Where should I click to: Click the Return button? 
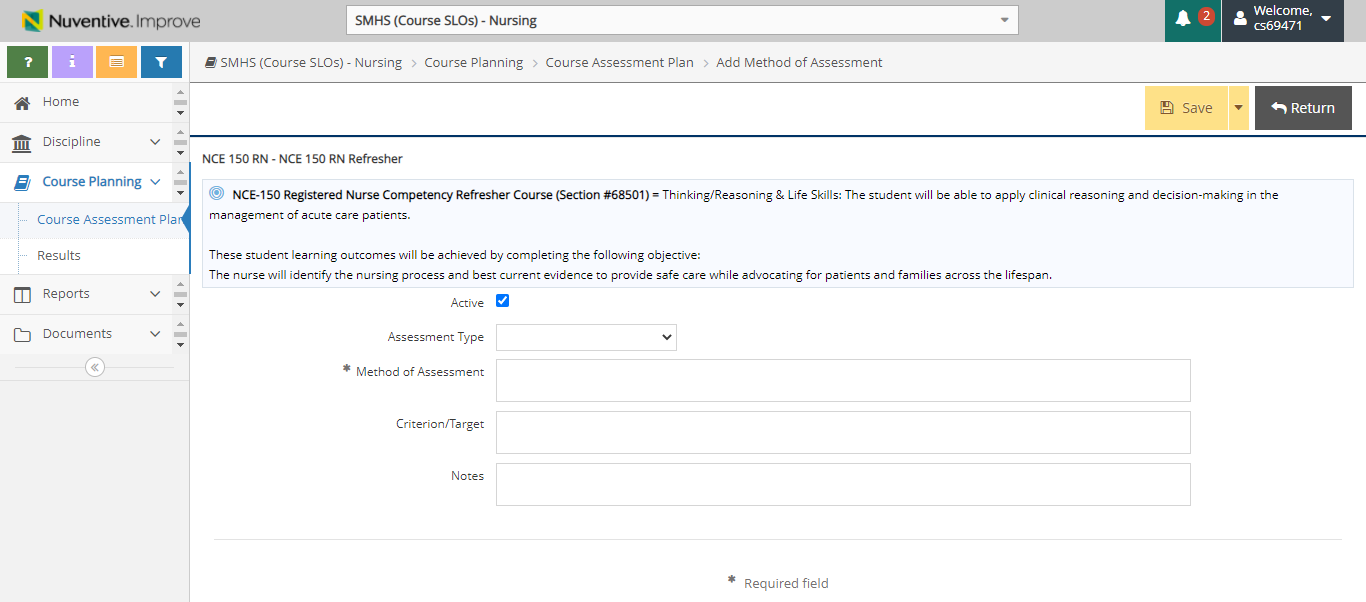(x=1303, y=108)
